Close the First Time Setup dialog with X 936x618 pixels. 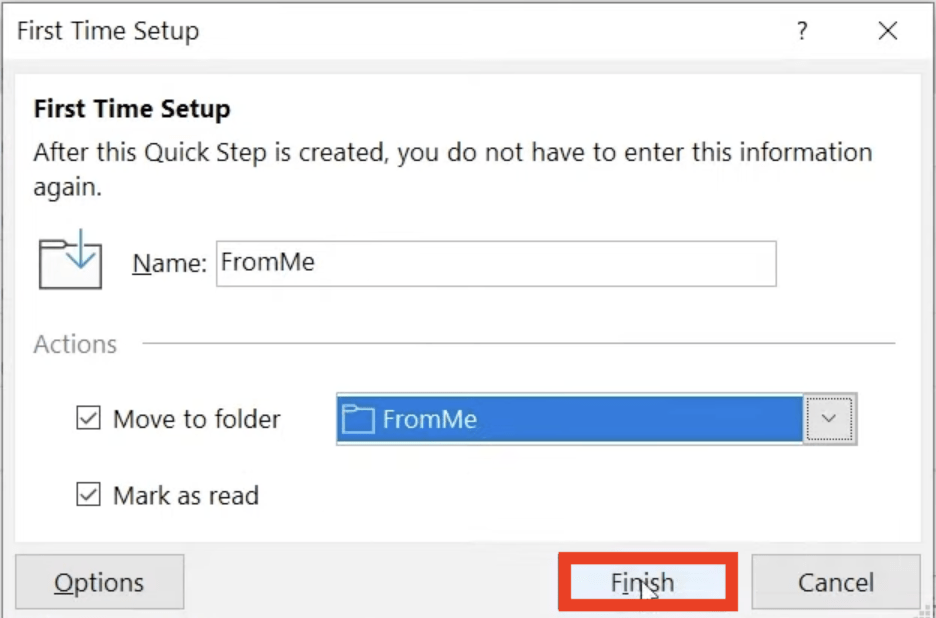[x=888, y=30]
